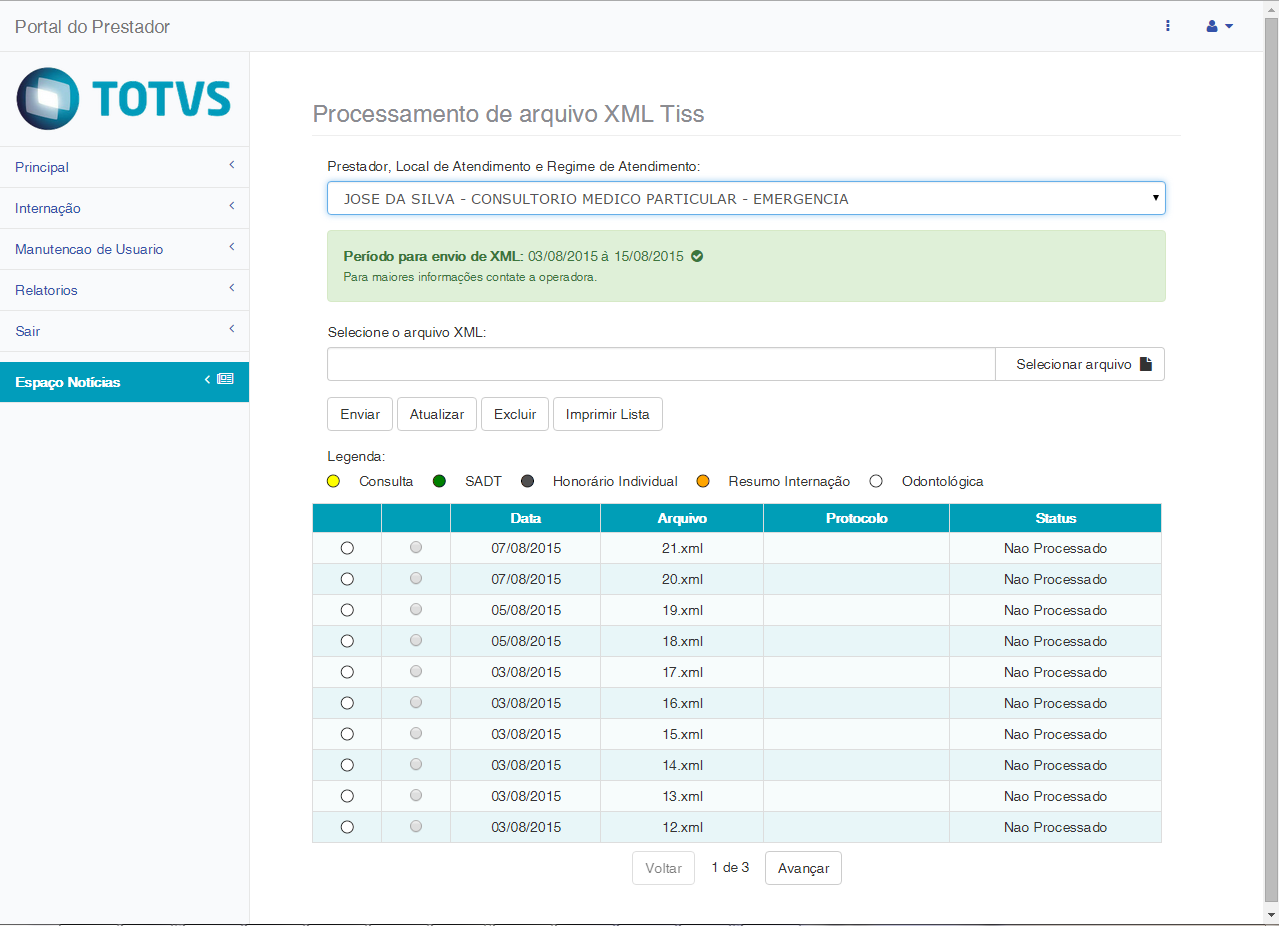
Task: Click the gray Honorário Individual legend dot
Action: [x=528, y=481]
